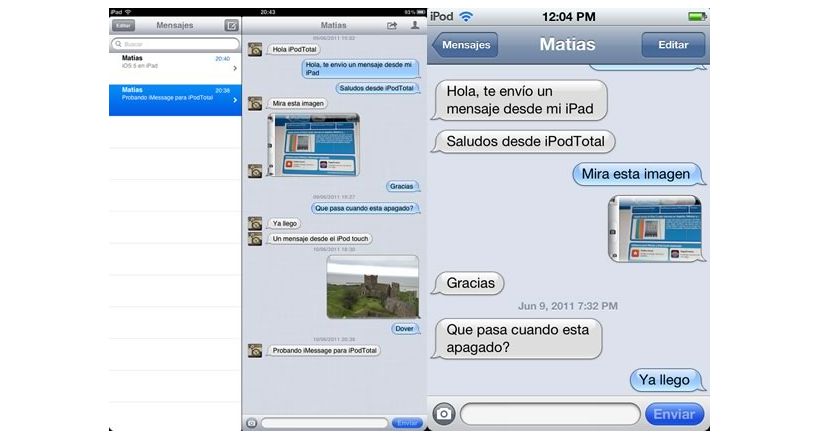The image size is (820, 440).
Task: Select iPod bubble 'Que pasa cuando esta apagado?'
Action: coord(517,339)
